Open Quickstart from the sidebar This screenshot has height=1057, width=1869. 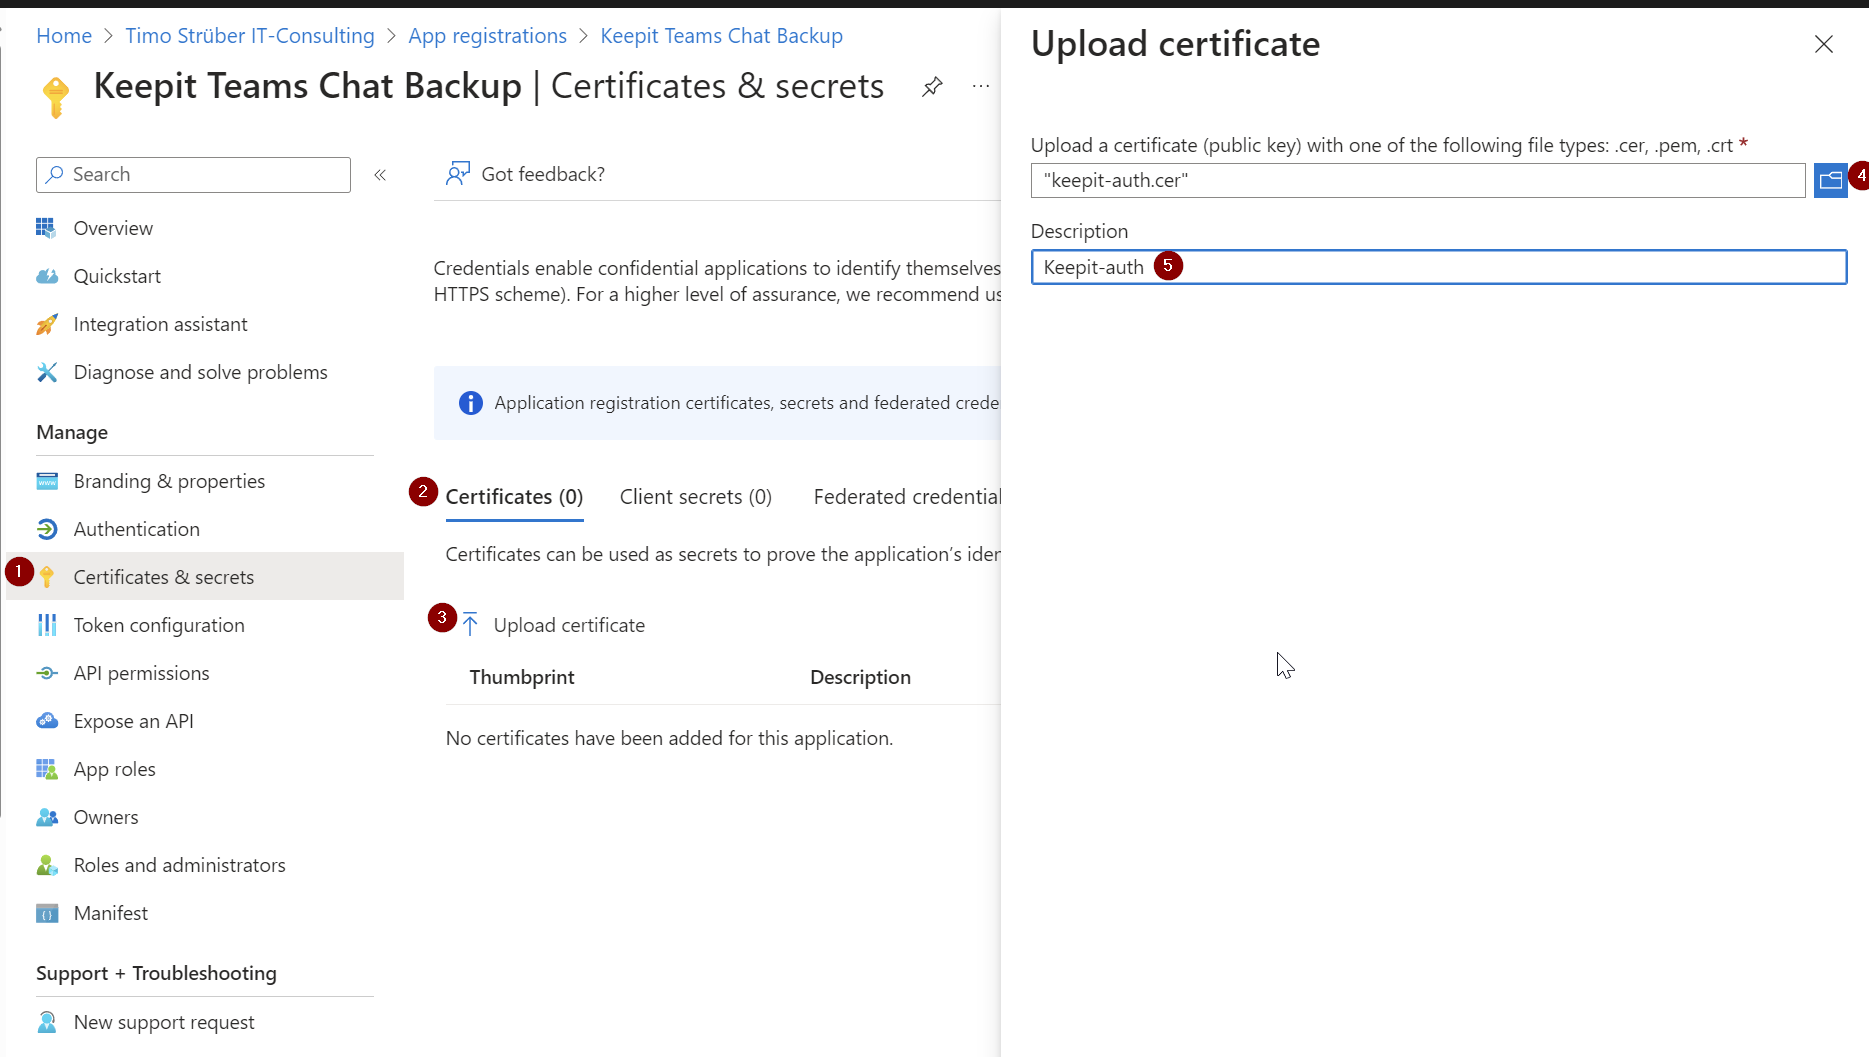click(x=117, y=276)
